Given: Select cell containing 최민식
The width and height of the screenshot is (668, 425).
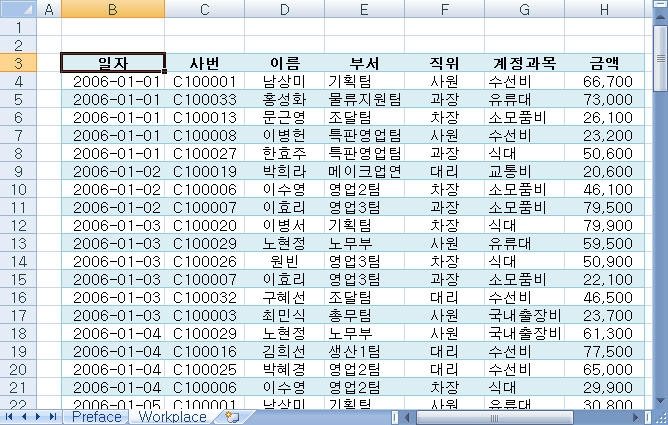Looking at the screenshot, I should coord(285,315).
